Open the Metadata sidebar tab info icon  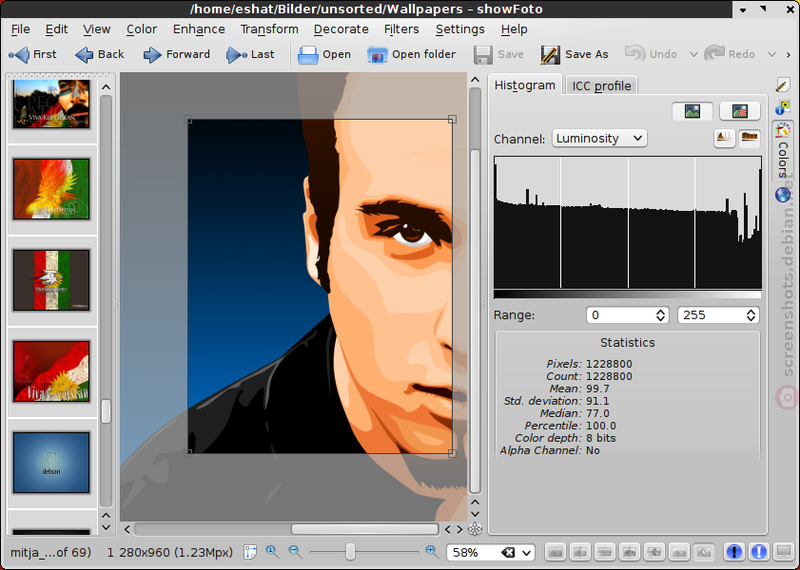783,108
